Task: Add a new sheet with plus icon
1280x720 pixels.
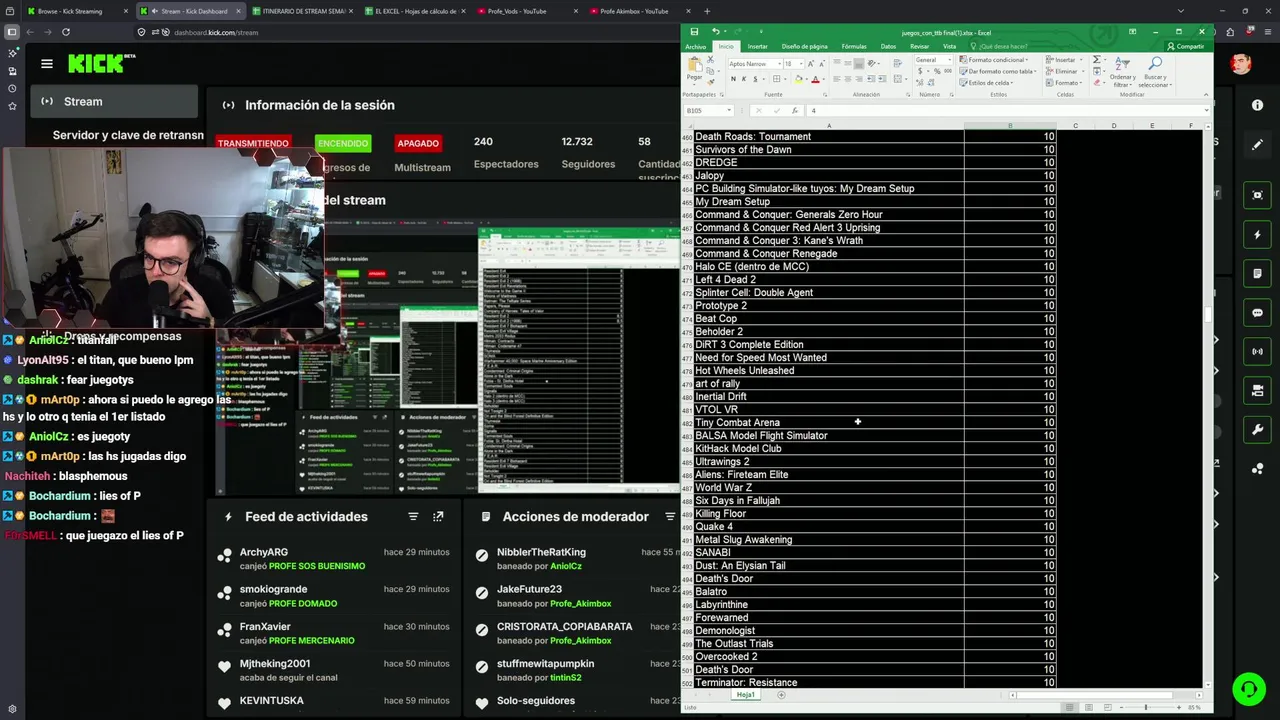Action: coord(781,695)
